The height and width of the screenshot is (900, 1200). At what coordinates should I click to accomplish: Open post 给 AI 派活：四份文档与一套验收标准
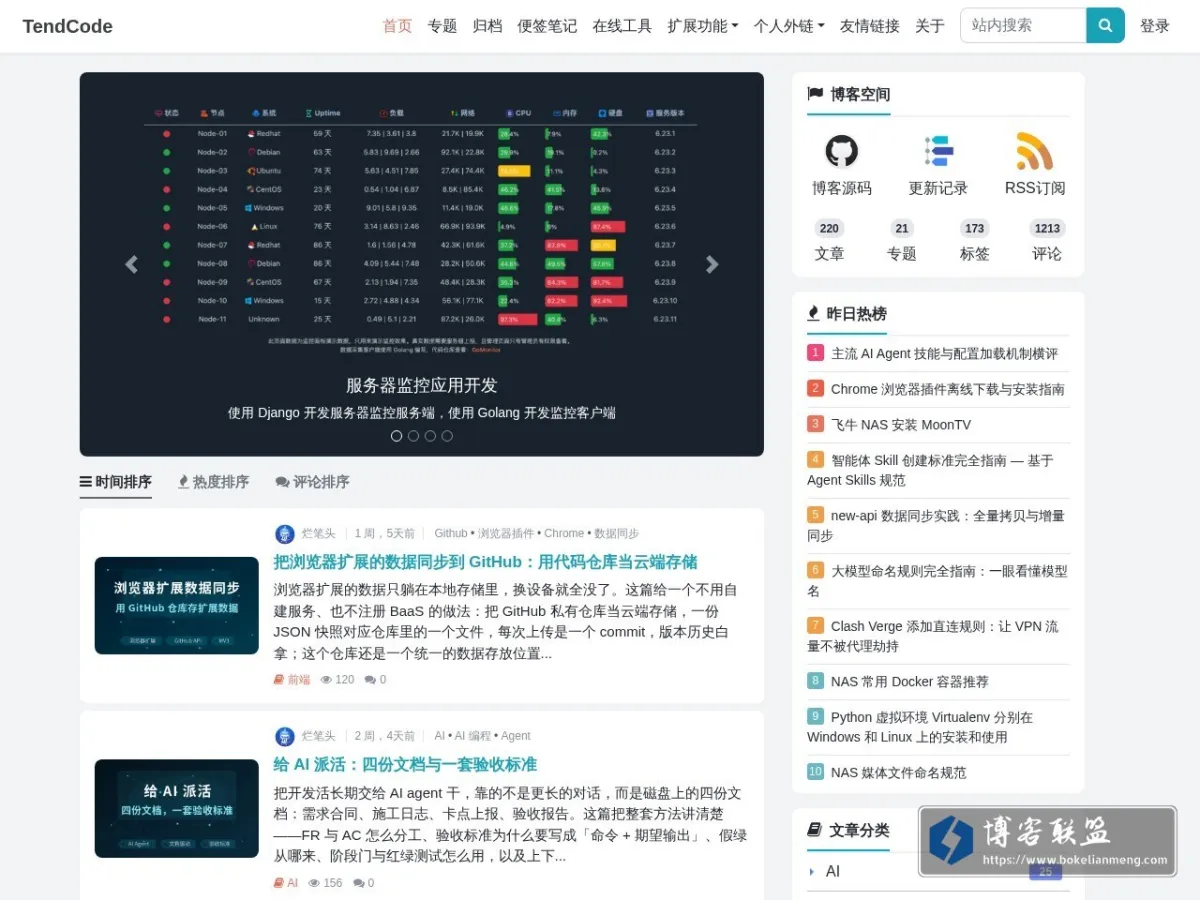tap(405, 765)
